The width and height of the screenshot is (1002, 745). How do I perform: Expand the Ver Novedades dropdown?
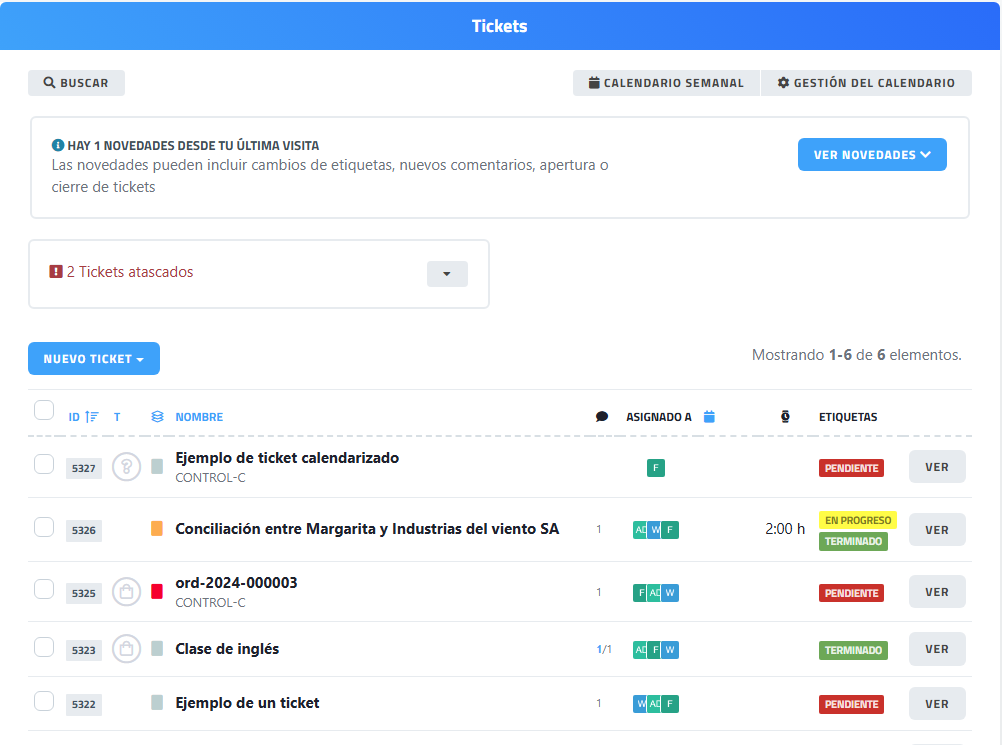pyautogui.click(x=872, y=155)
